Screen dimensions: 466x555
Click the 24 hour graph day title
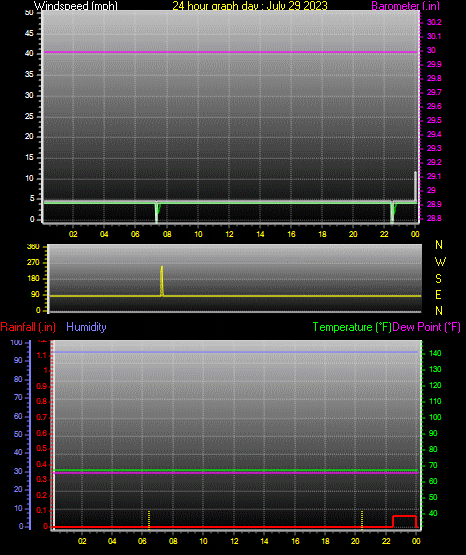pyautogui.click(x=250, y=6)
